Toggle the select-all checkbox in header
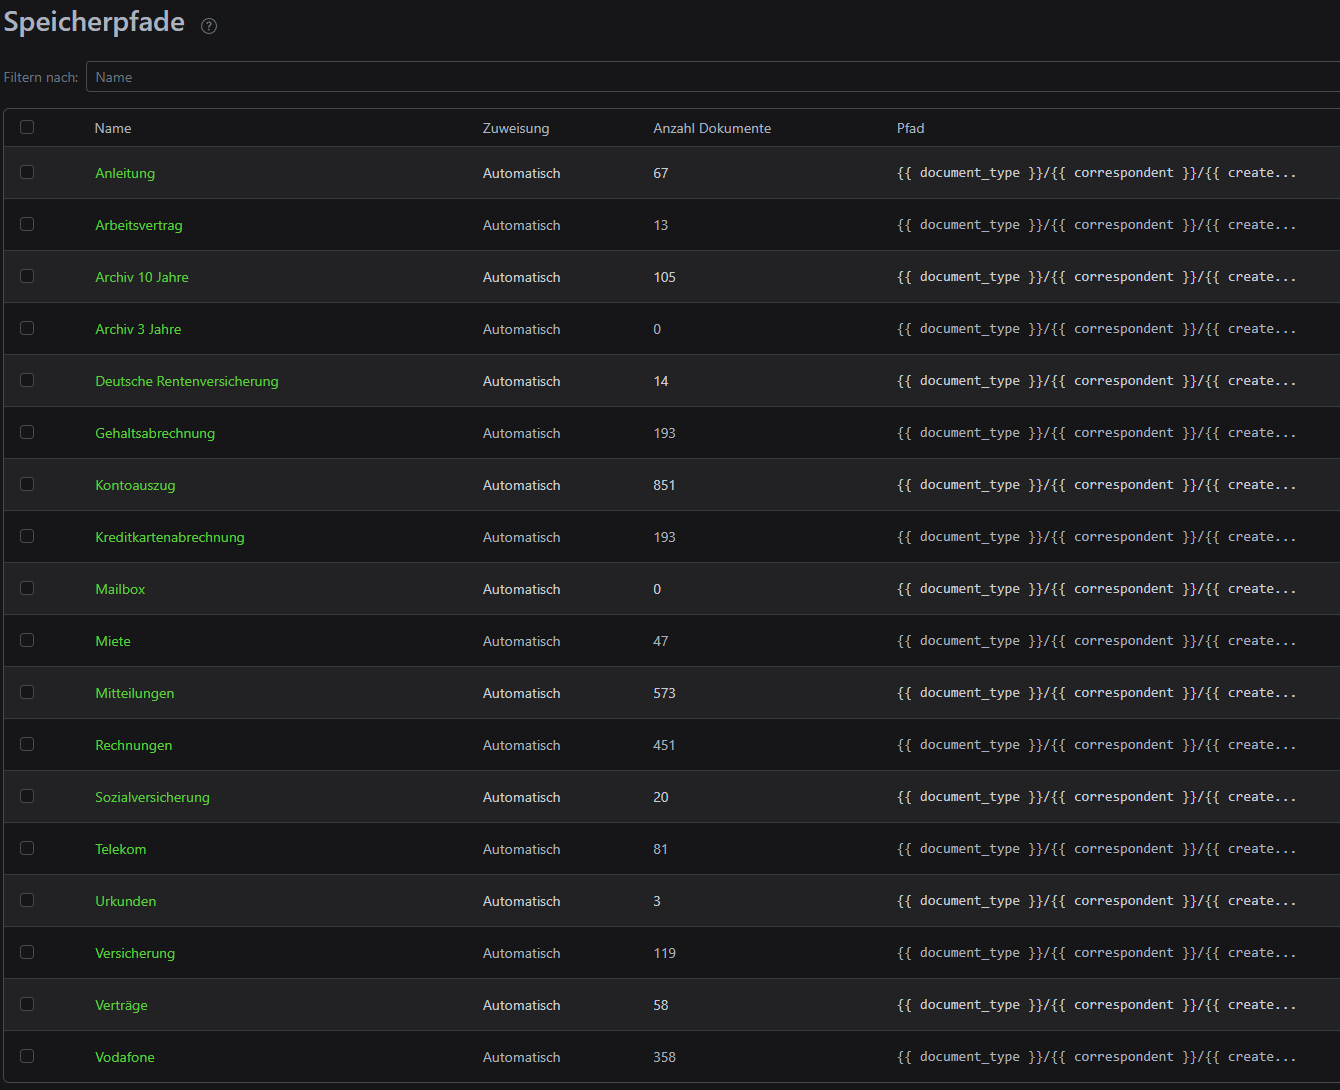Viewport: 1340px width, 1090px height. (27, 127)
